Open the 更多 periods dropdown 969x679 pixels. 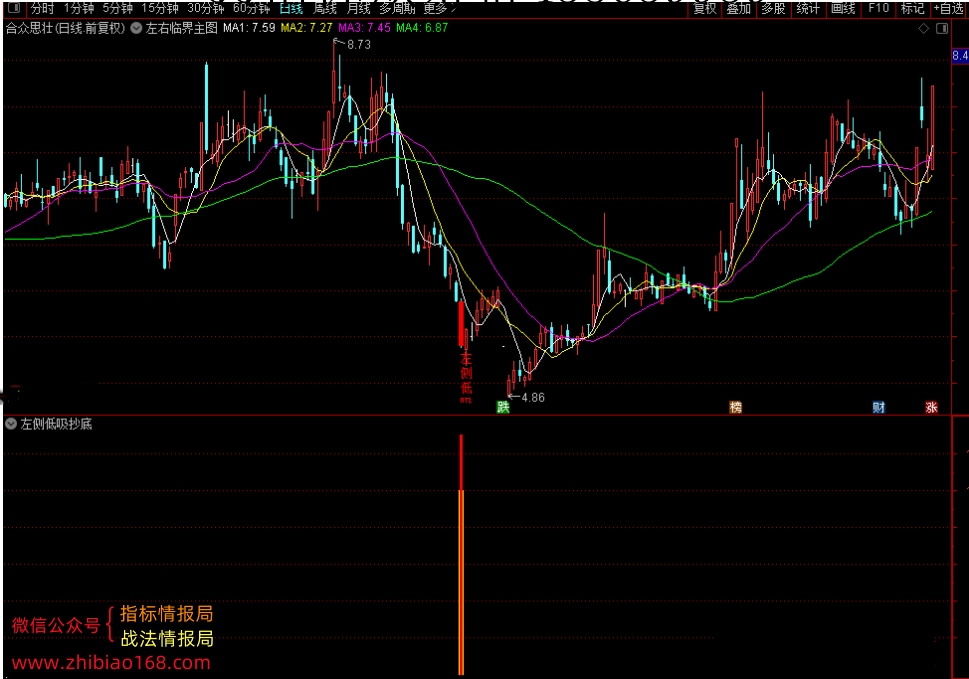tap(439, 9)
